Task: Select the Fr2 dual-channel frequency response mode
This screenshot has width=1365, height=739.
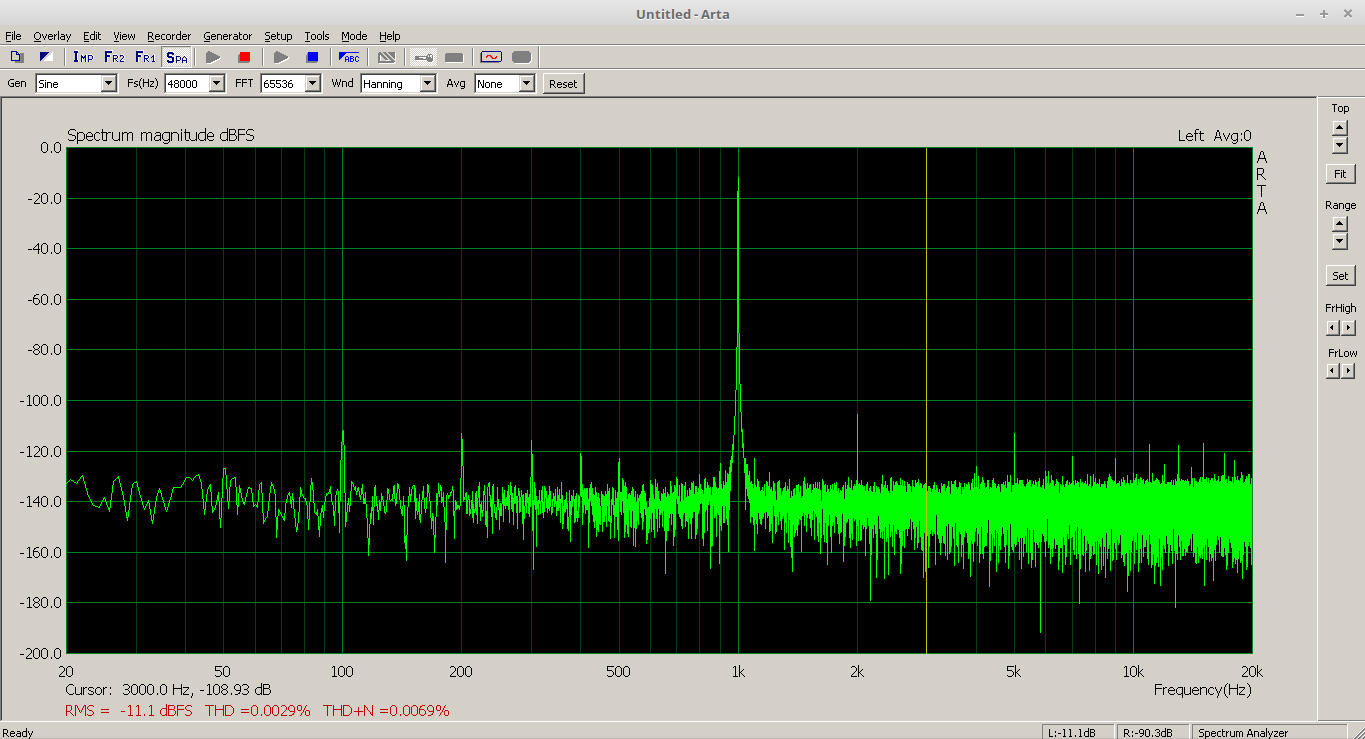Action: (114, 57)
